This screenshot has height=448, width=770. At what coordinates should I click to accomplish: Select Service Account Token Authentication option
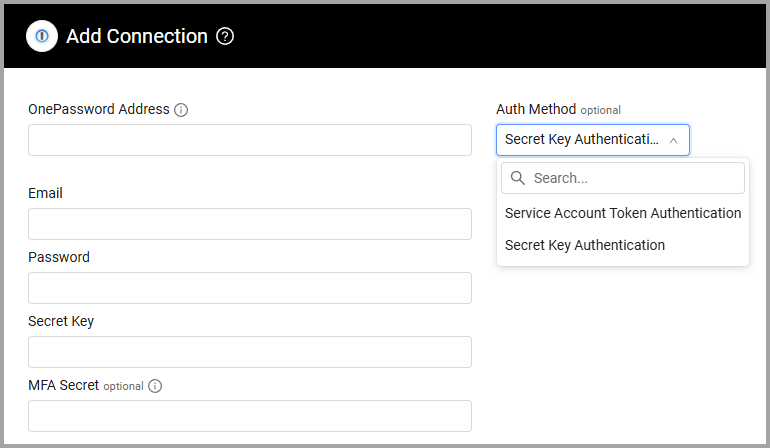622,213
